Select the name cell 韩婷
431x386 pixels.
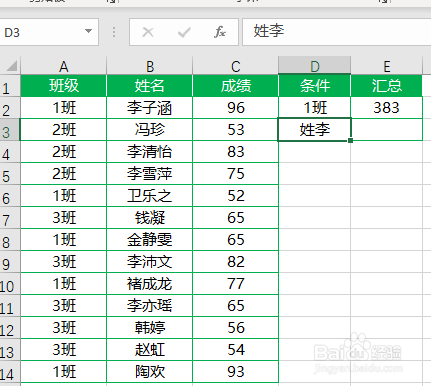click(149, 328)
